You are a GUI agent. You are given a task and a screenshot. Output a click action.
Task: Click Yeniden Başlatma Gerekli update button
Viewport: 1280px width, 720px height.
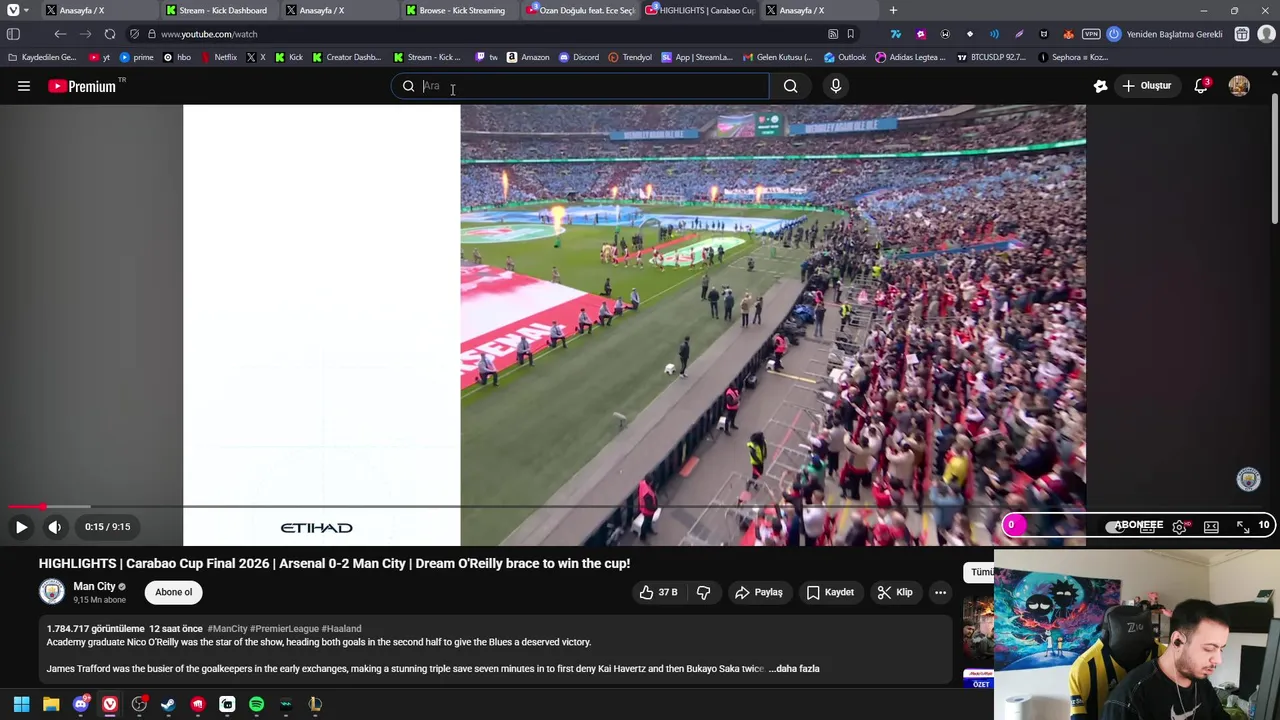point(1165,34)
